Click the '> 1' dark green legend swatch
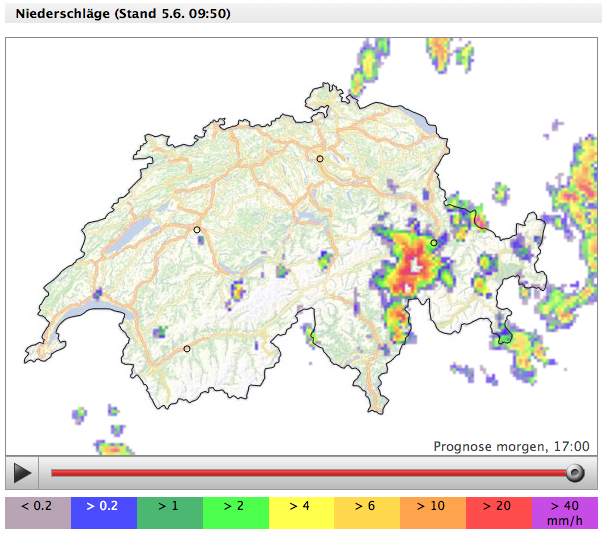Viewport: 602px width, 535px height. pos(169,513)
